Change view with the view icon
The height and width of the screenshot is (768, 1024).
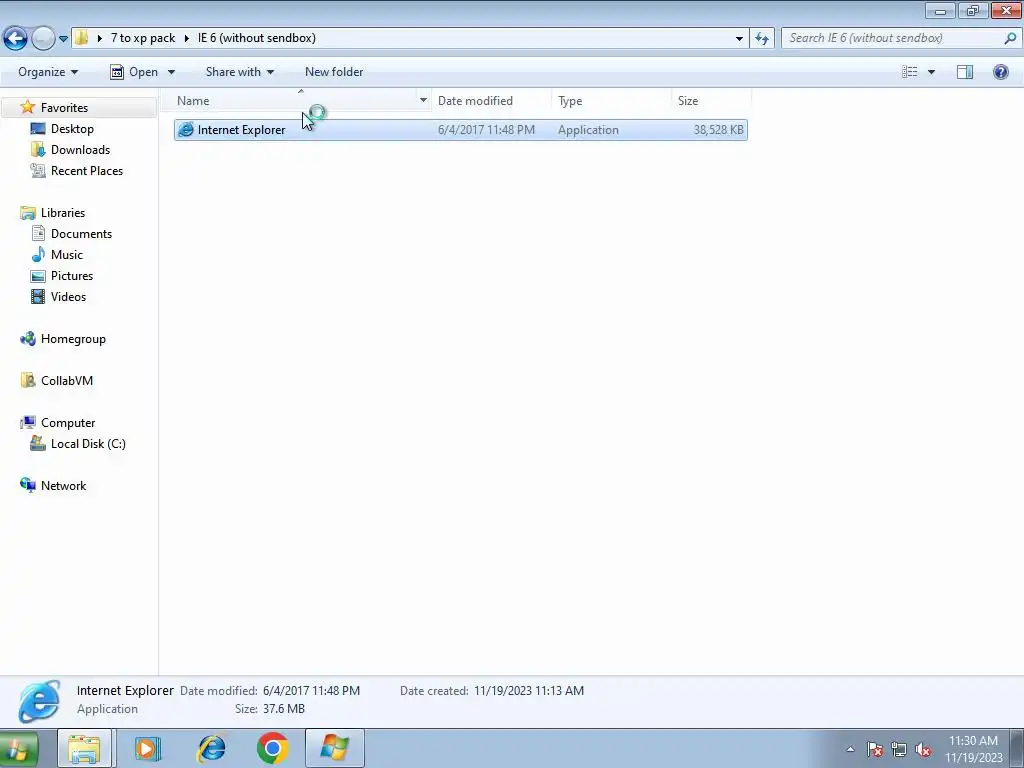click(x=909, y=72)
